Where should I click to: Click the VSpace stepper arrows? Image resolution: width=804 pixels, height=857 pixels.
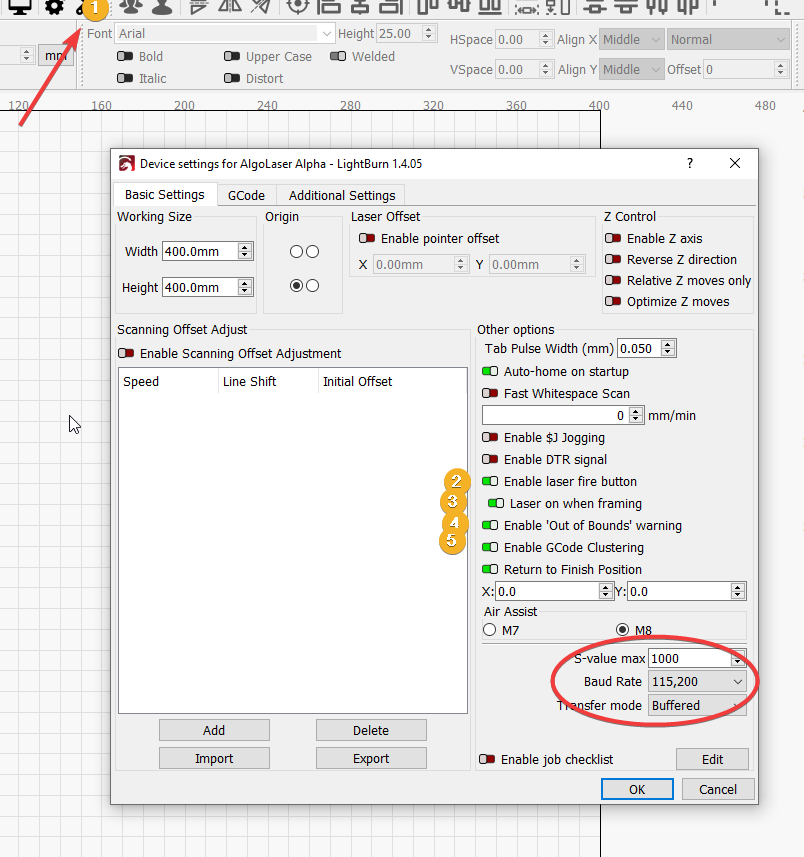pyautogui.click(x=545, y=69)
